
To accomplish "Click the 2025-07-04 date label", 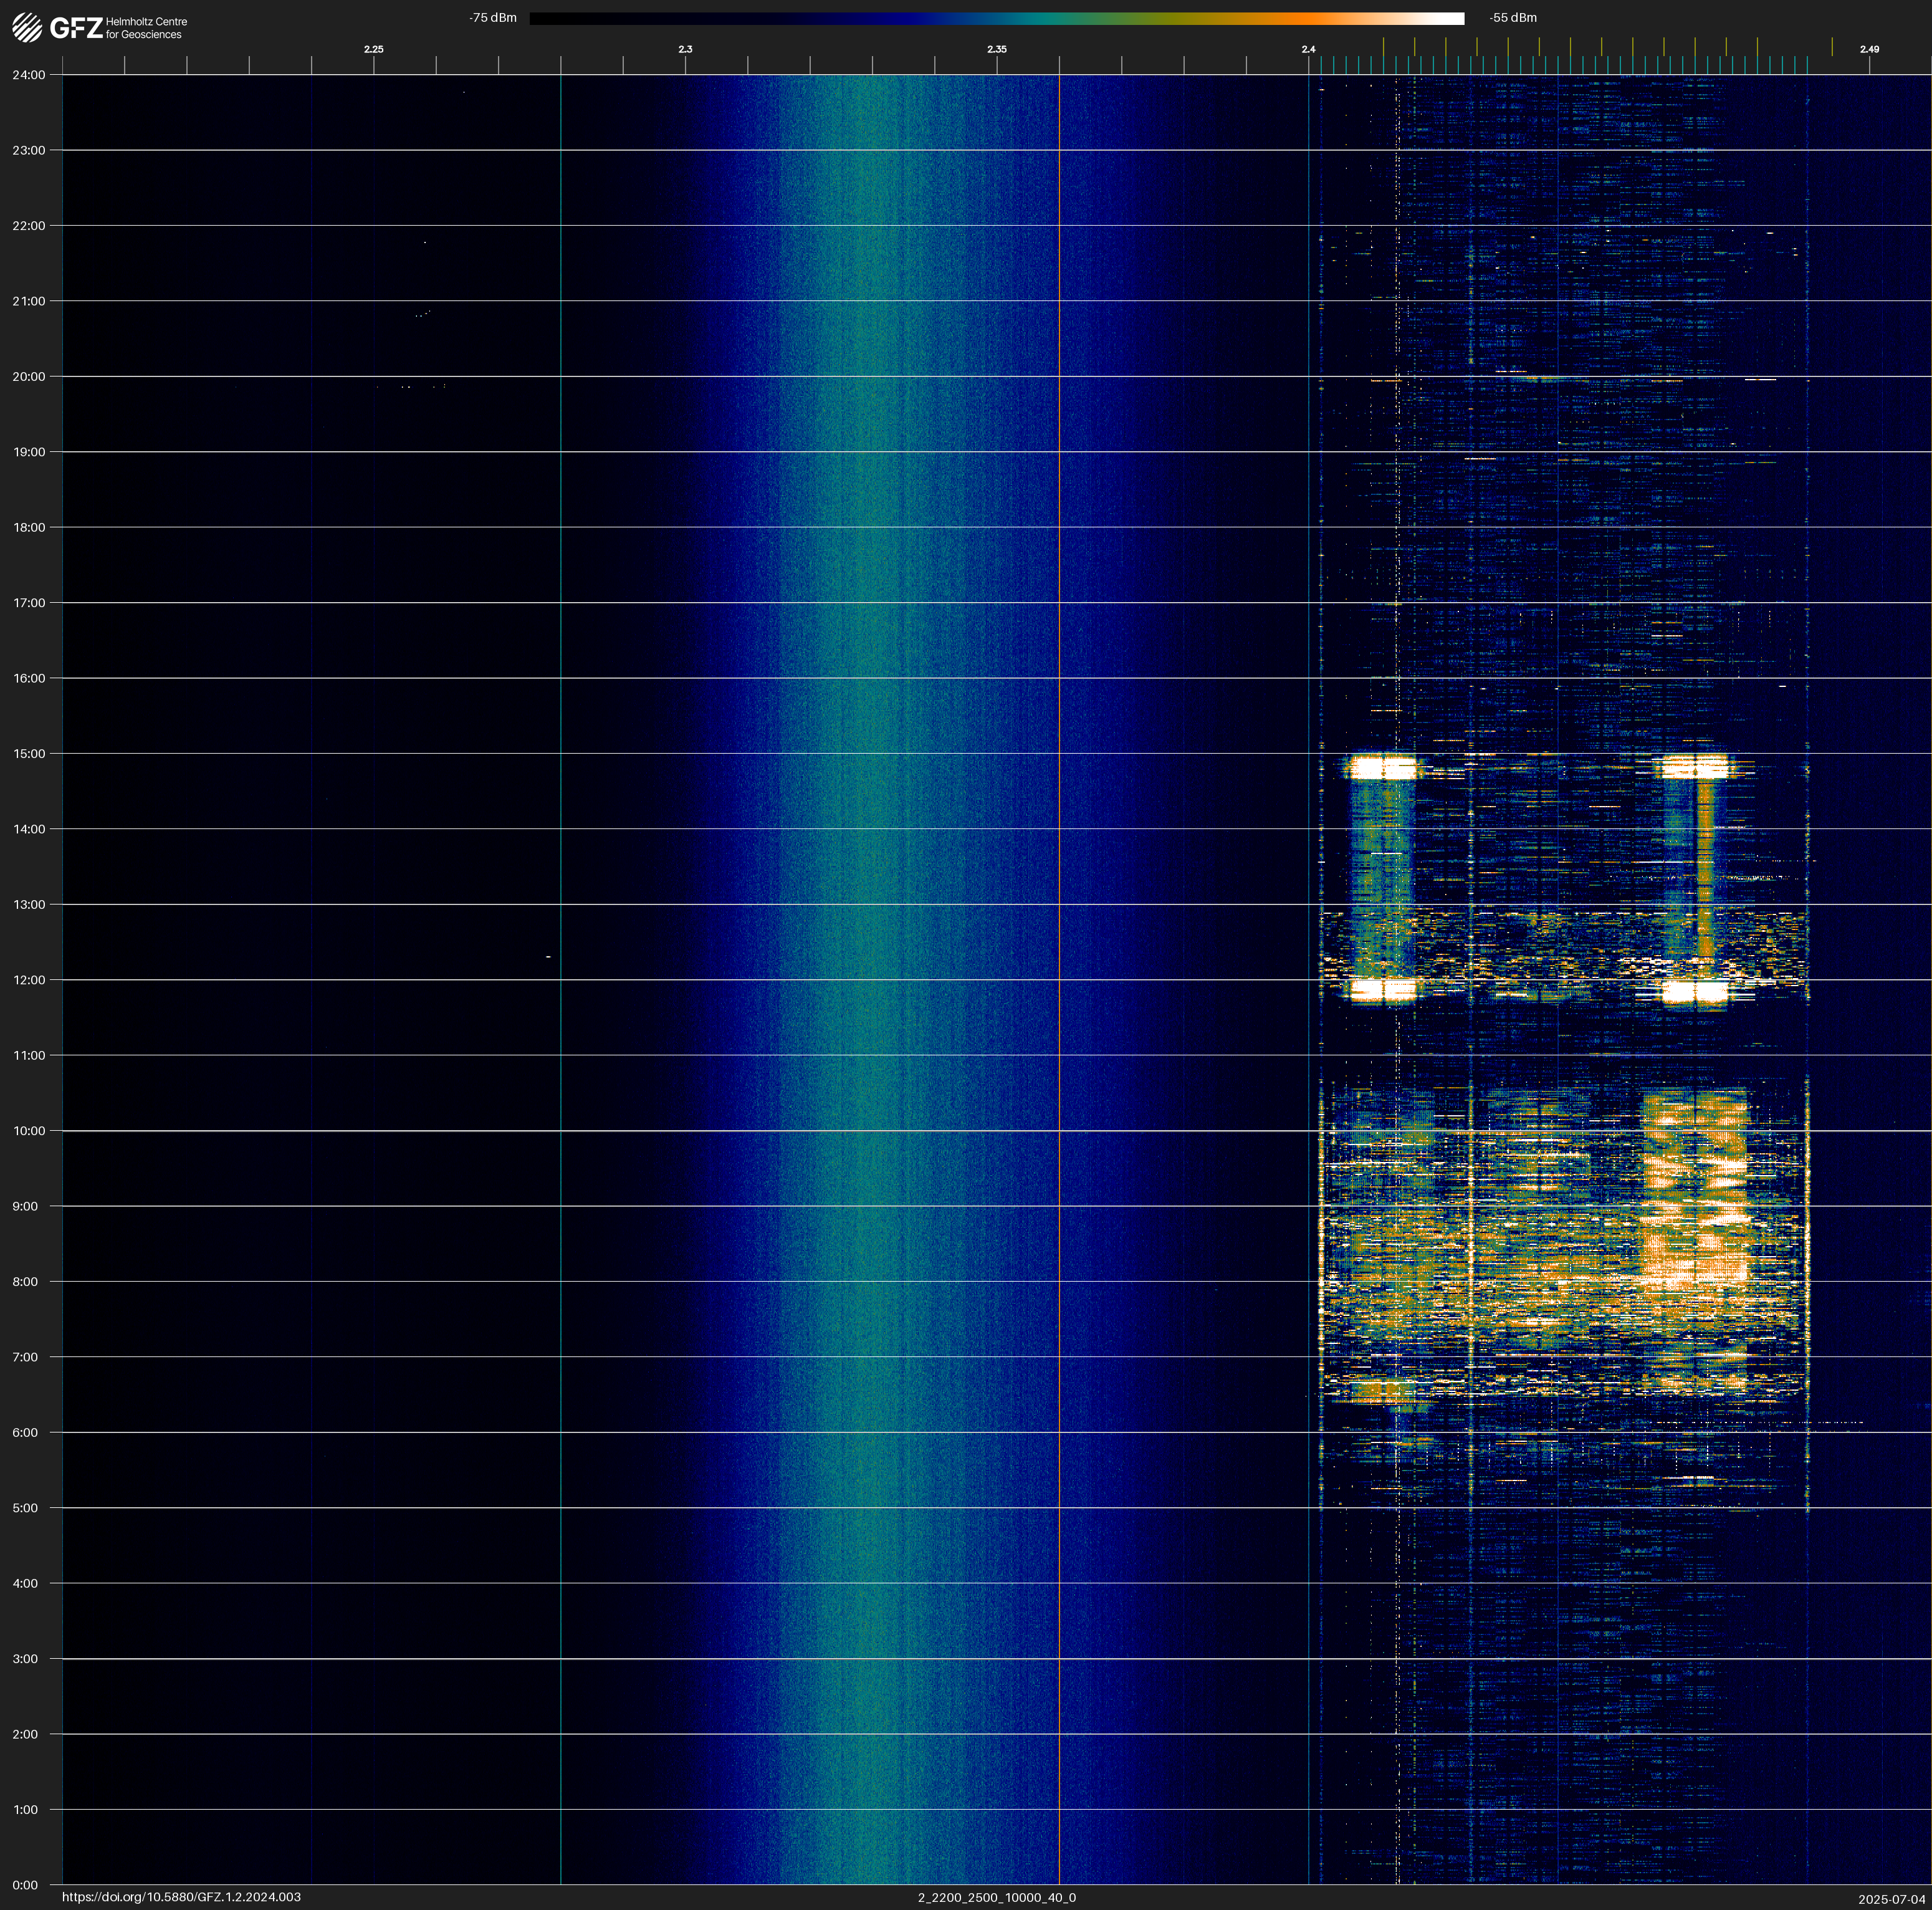I will pos(1892,1898).
